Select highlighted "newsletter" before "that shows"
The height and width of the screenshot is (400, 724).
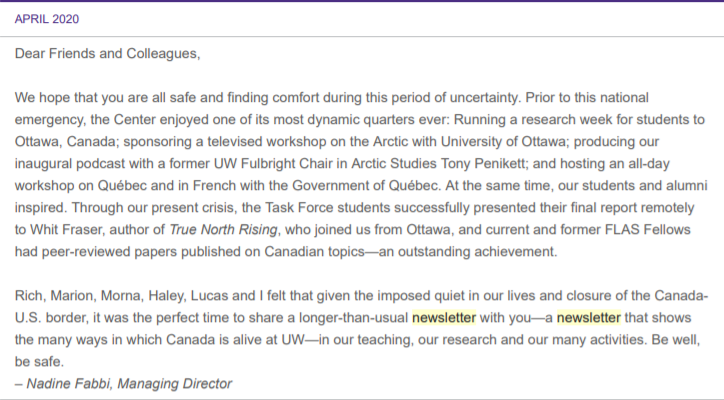click(589, 318)
